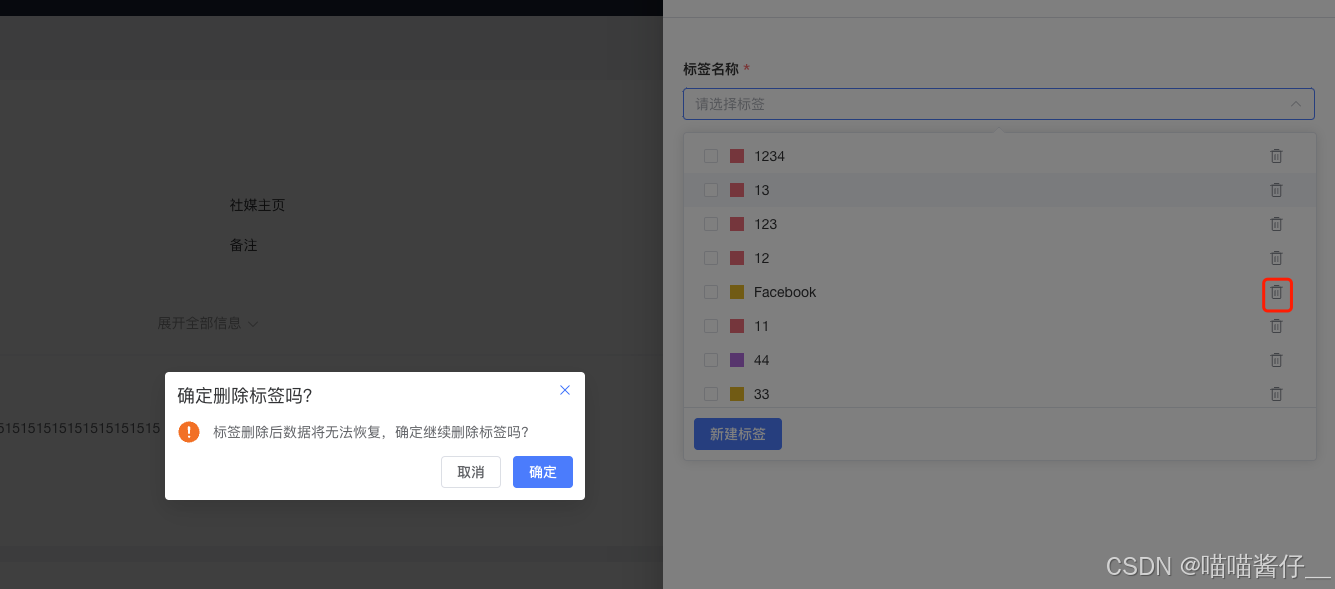Click the red color swatch of tag 13

(x=737, y=190)
